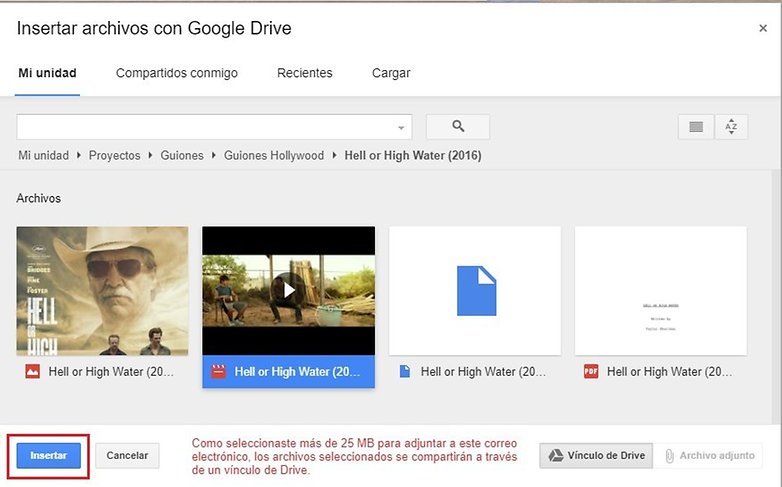This screenshot has height=487, width=782.
Task: Click the Archivos section heading
Action: pyautogui.click(x=38, y=199)
